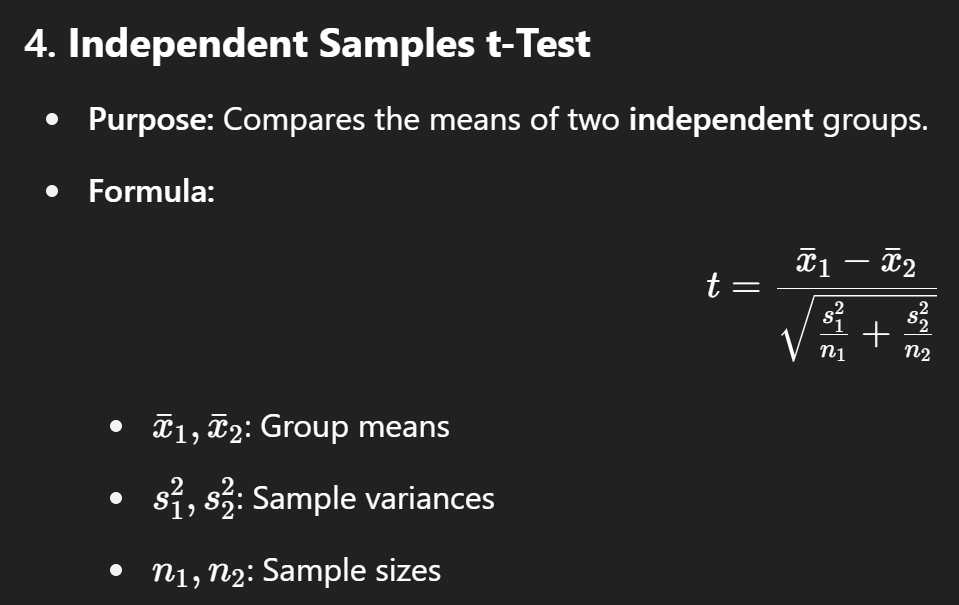Click the square root symbol in the denominator

(x=793, y=330)
